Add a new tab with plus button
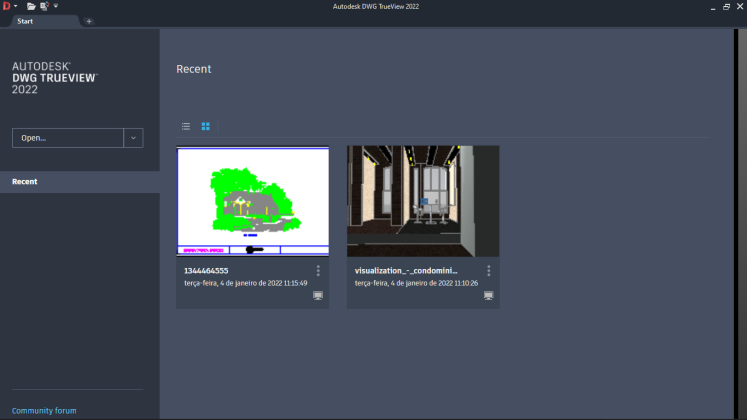The image size is (747, 420). click(x=89, y=21)
